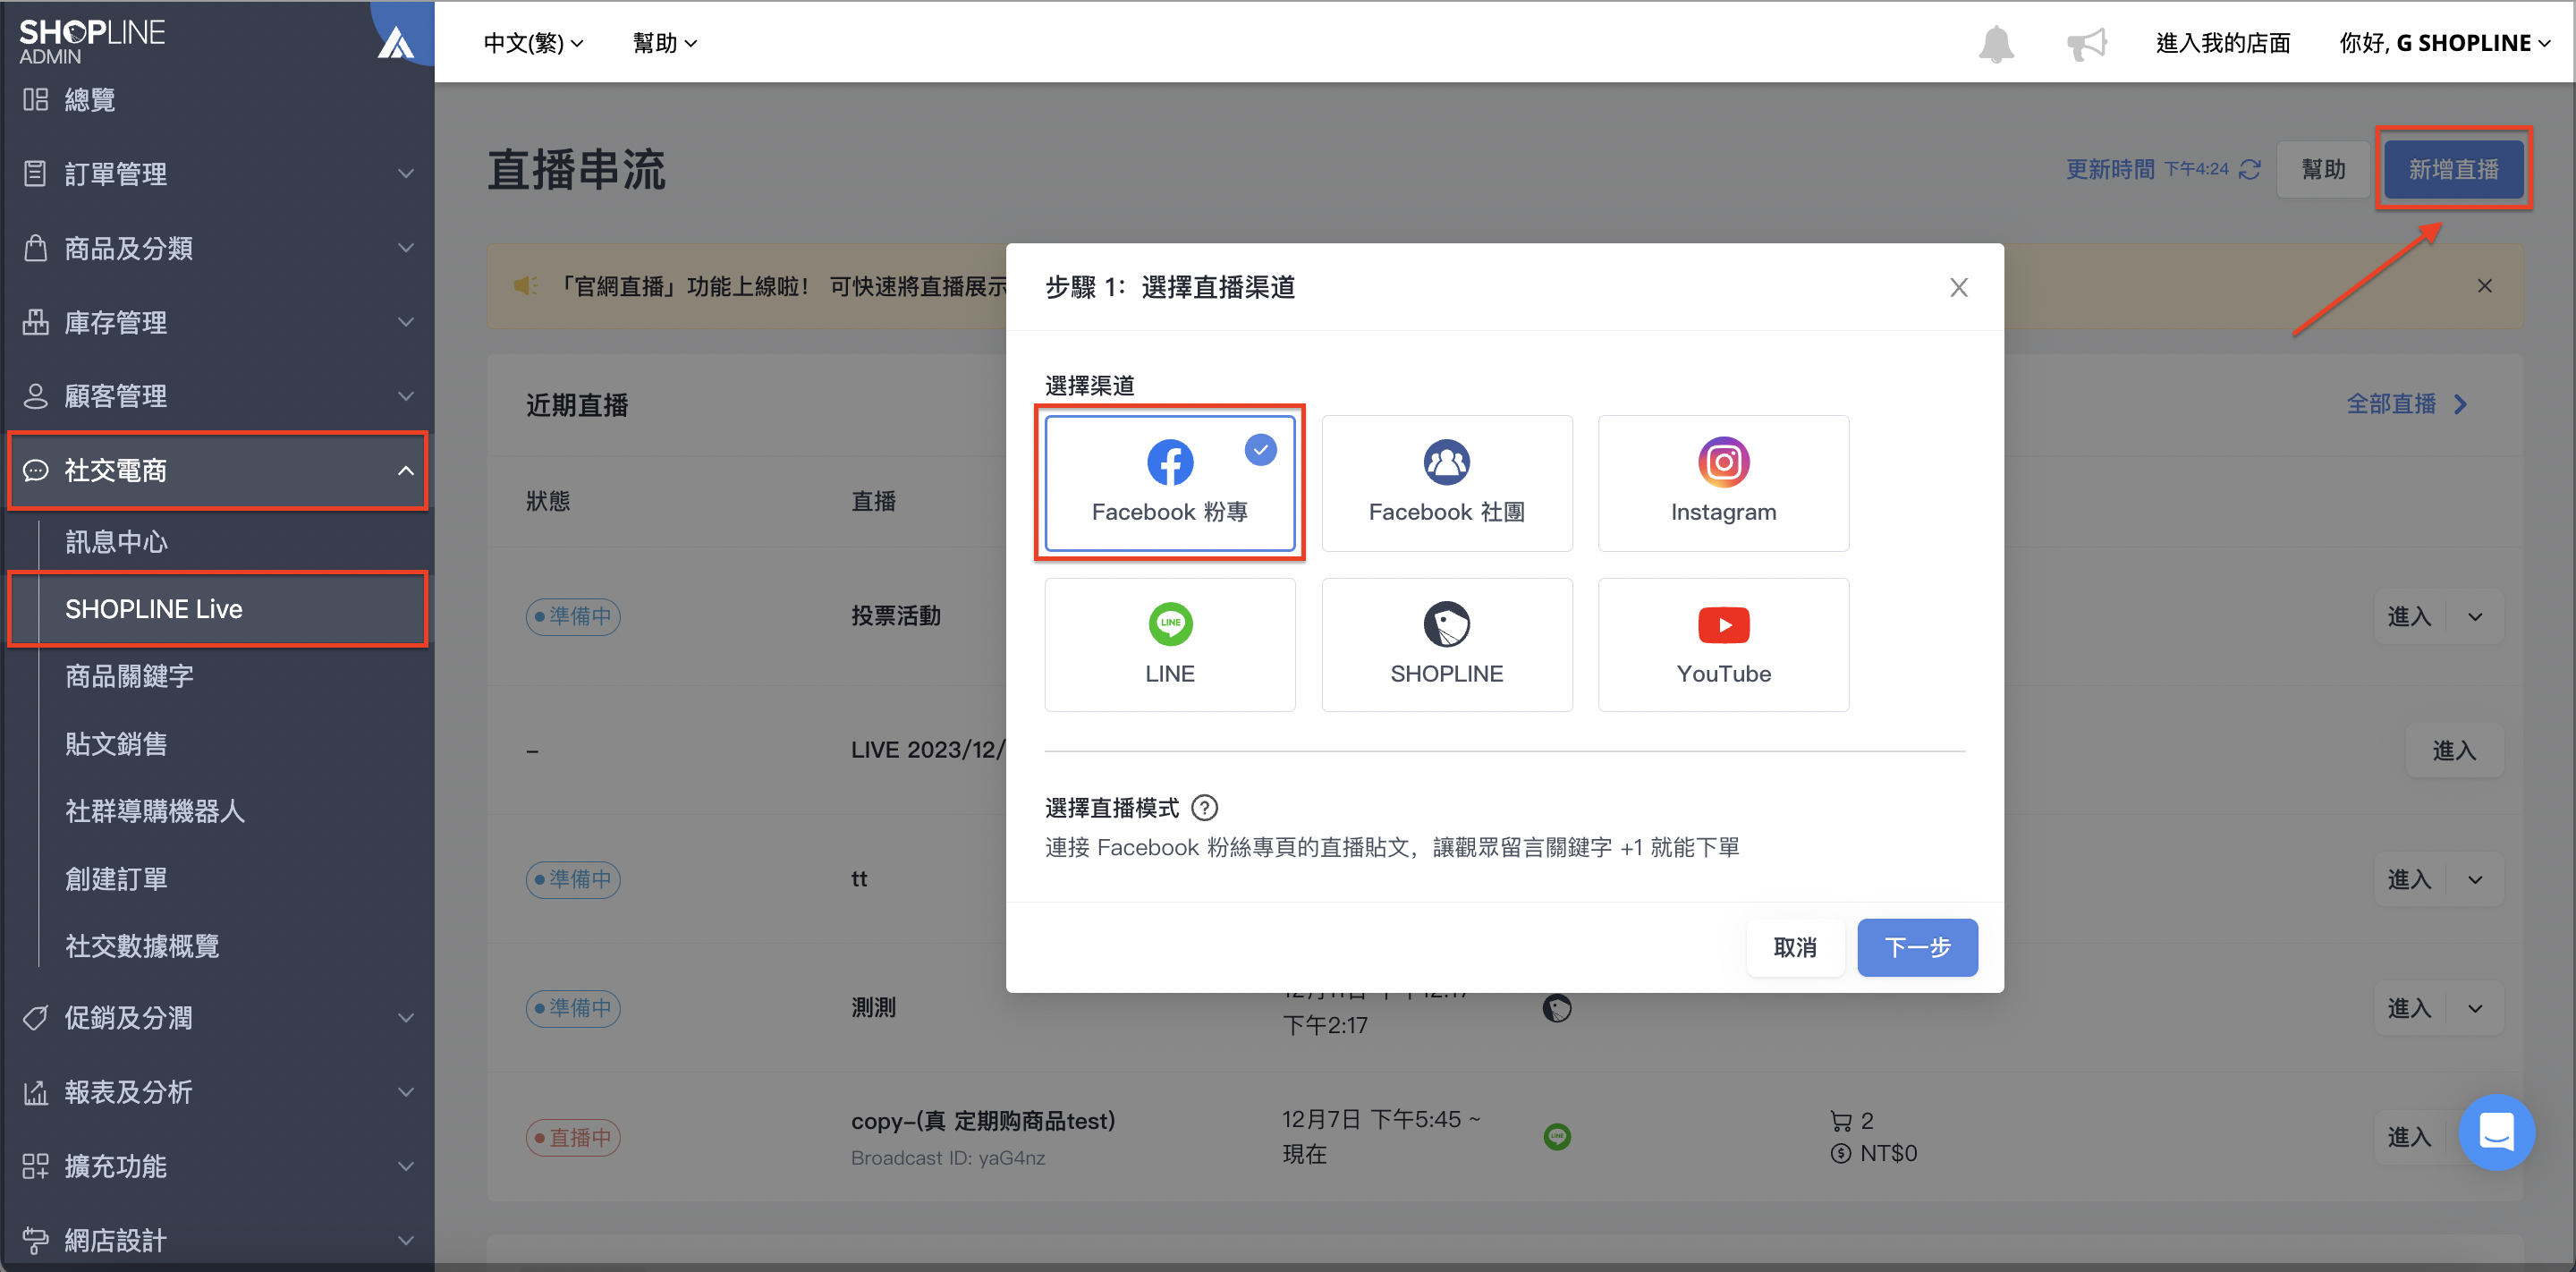
Task: Click the 報表及分析 chart icon
Action: click(x=35, y=1092)
